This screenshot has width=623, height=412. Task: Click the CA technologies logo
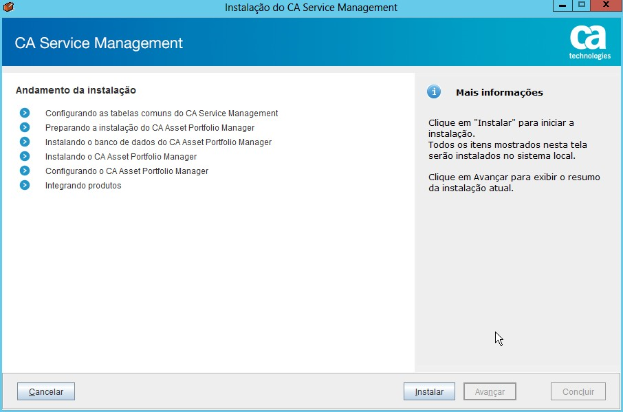590,43
